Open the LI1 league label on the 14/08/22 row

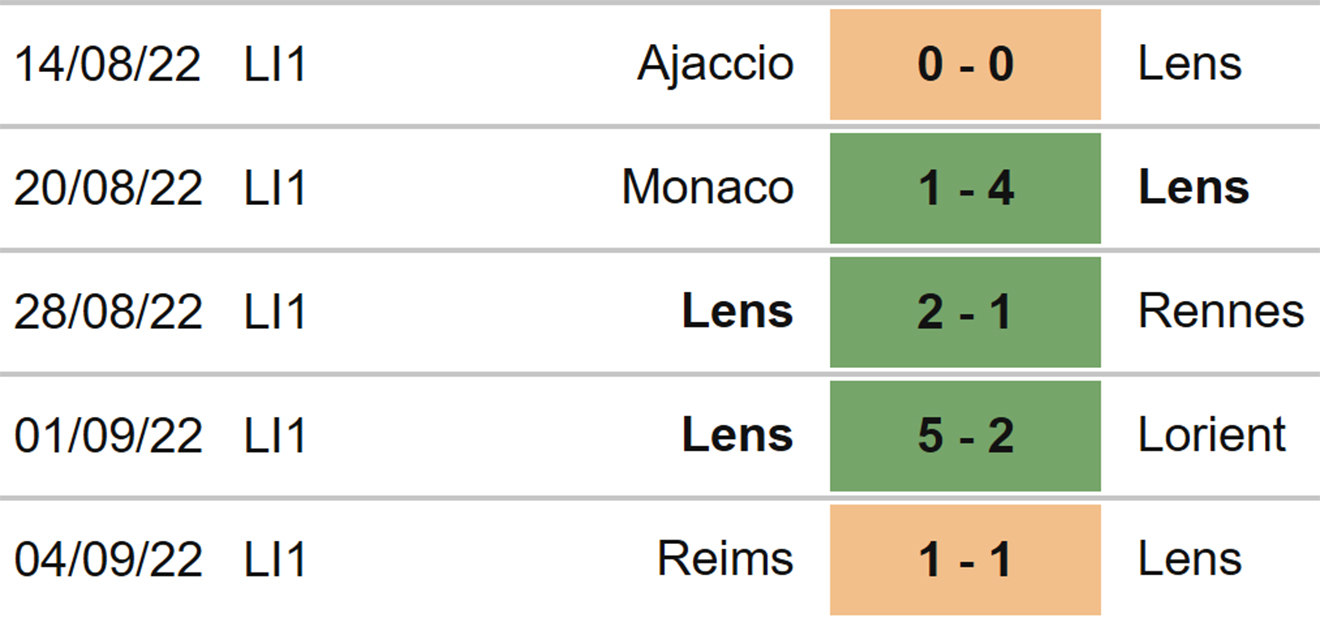pos(275,65)
